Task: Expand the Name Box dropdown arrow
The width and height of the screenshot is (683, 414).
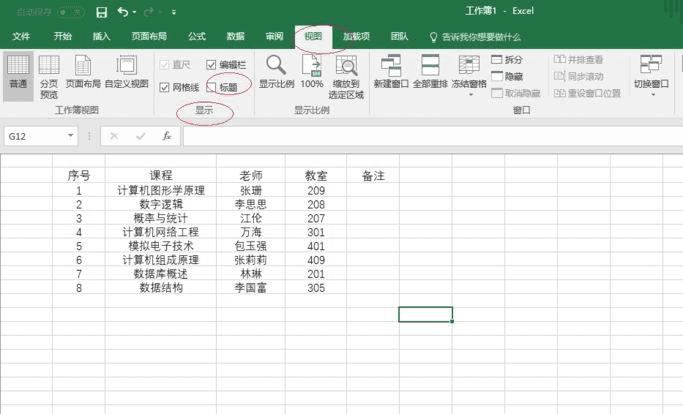Action: [71, 136]
